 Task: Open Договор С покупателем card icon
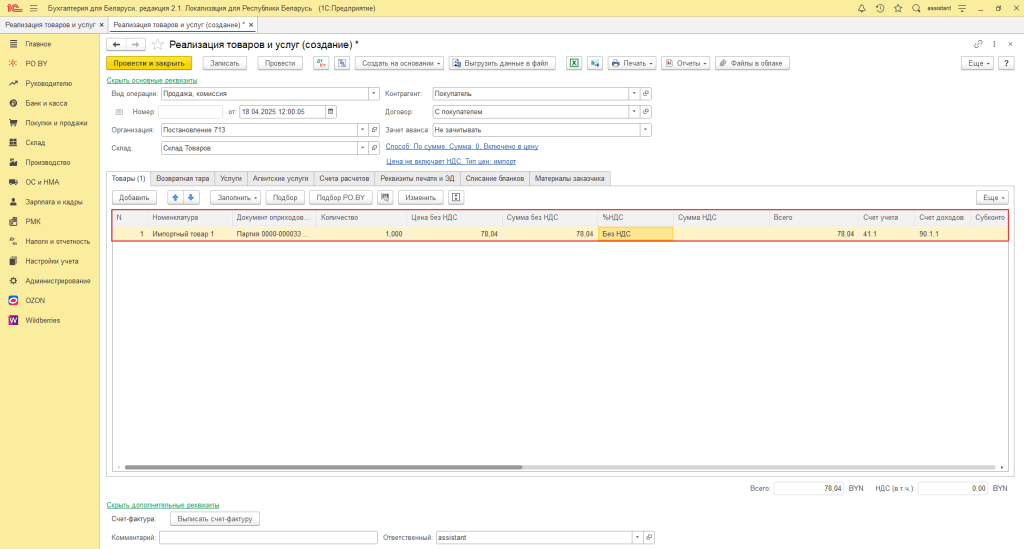[646, 112]
